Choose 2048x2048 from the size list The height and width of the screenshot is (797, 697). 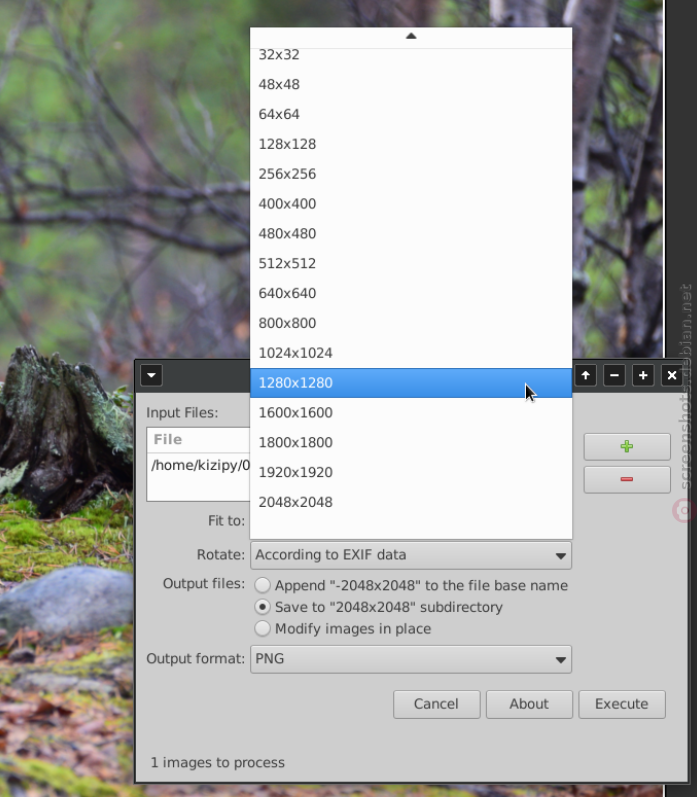(x=411, y=502)
